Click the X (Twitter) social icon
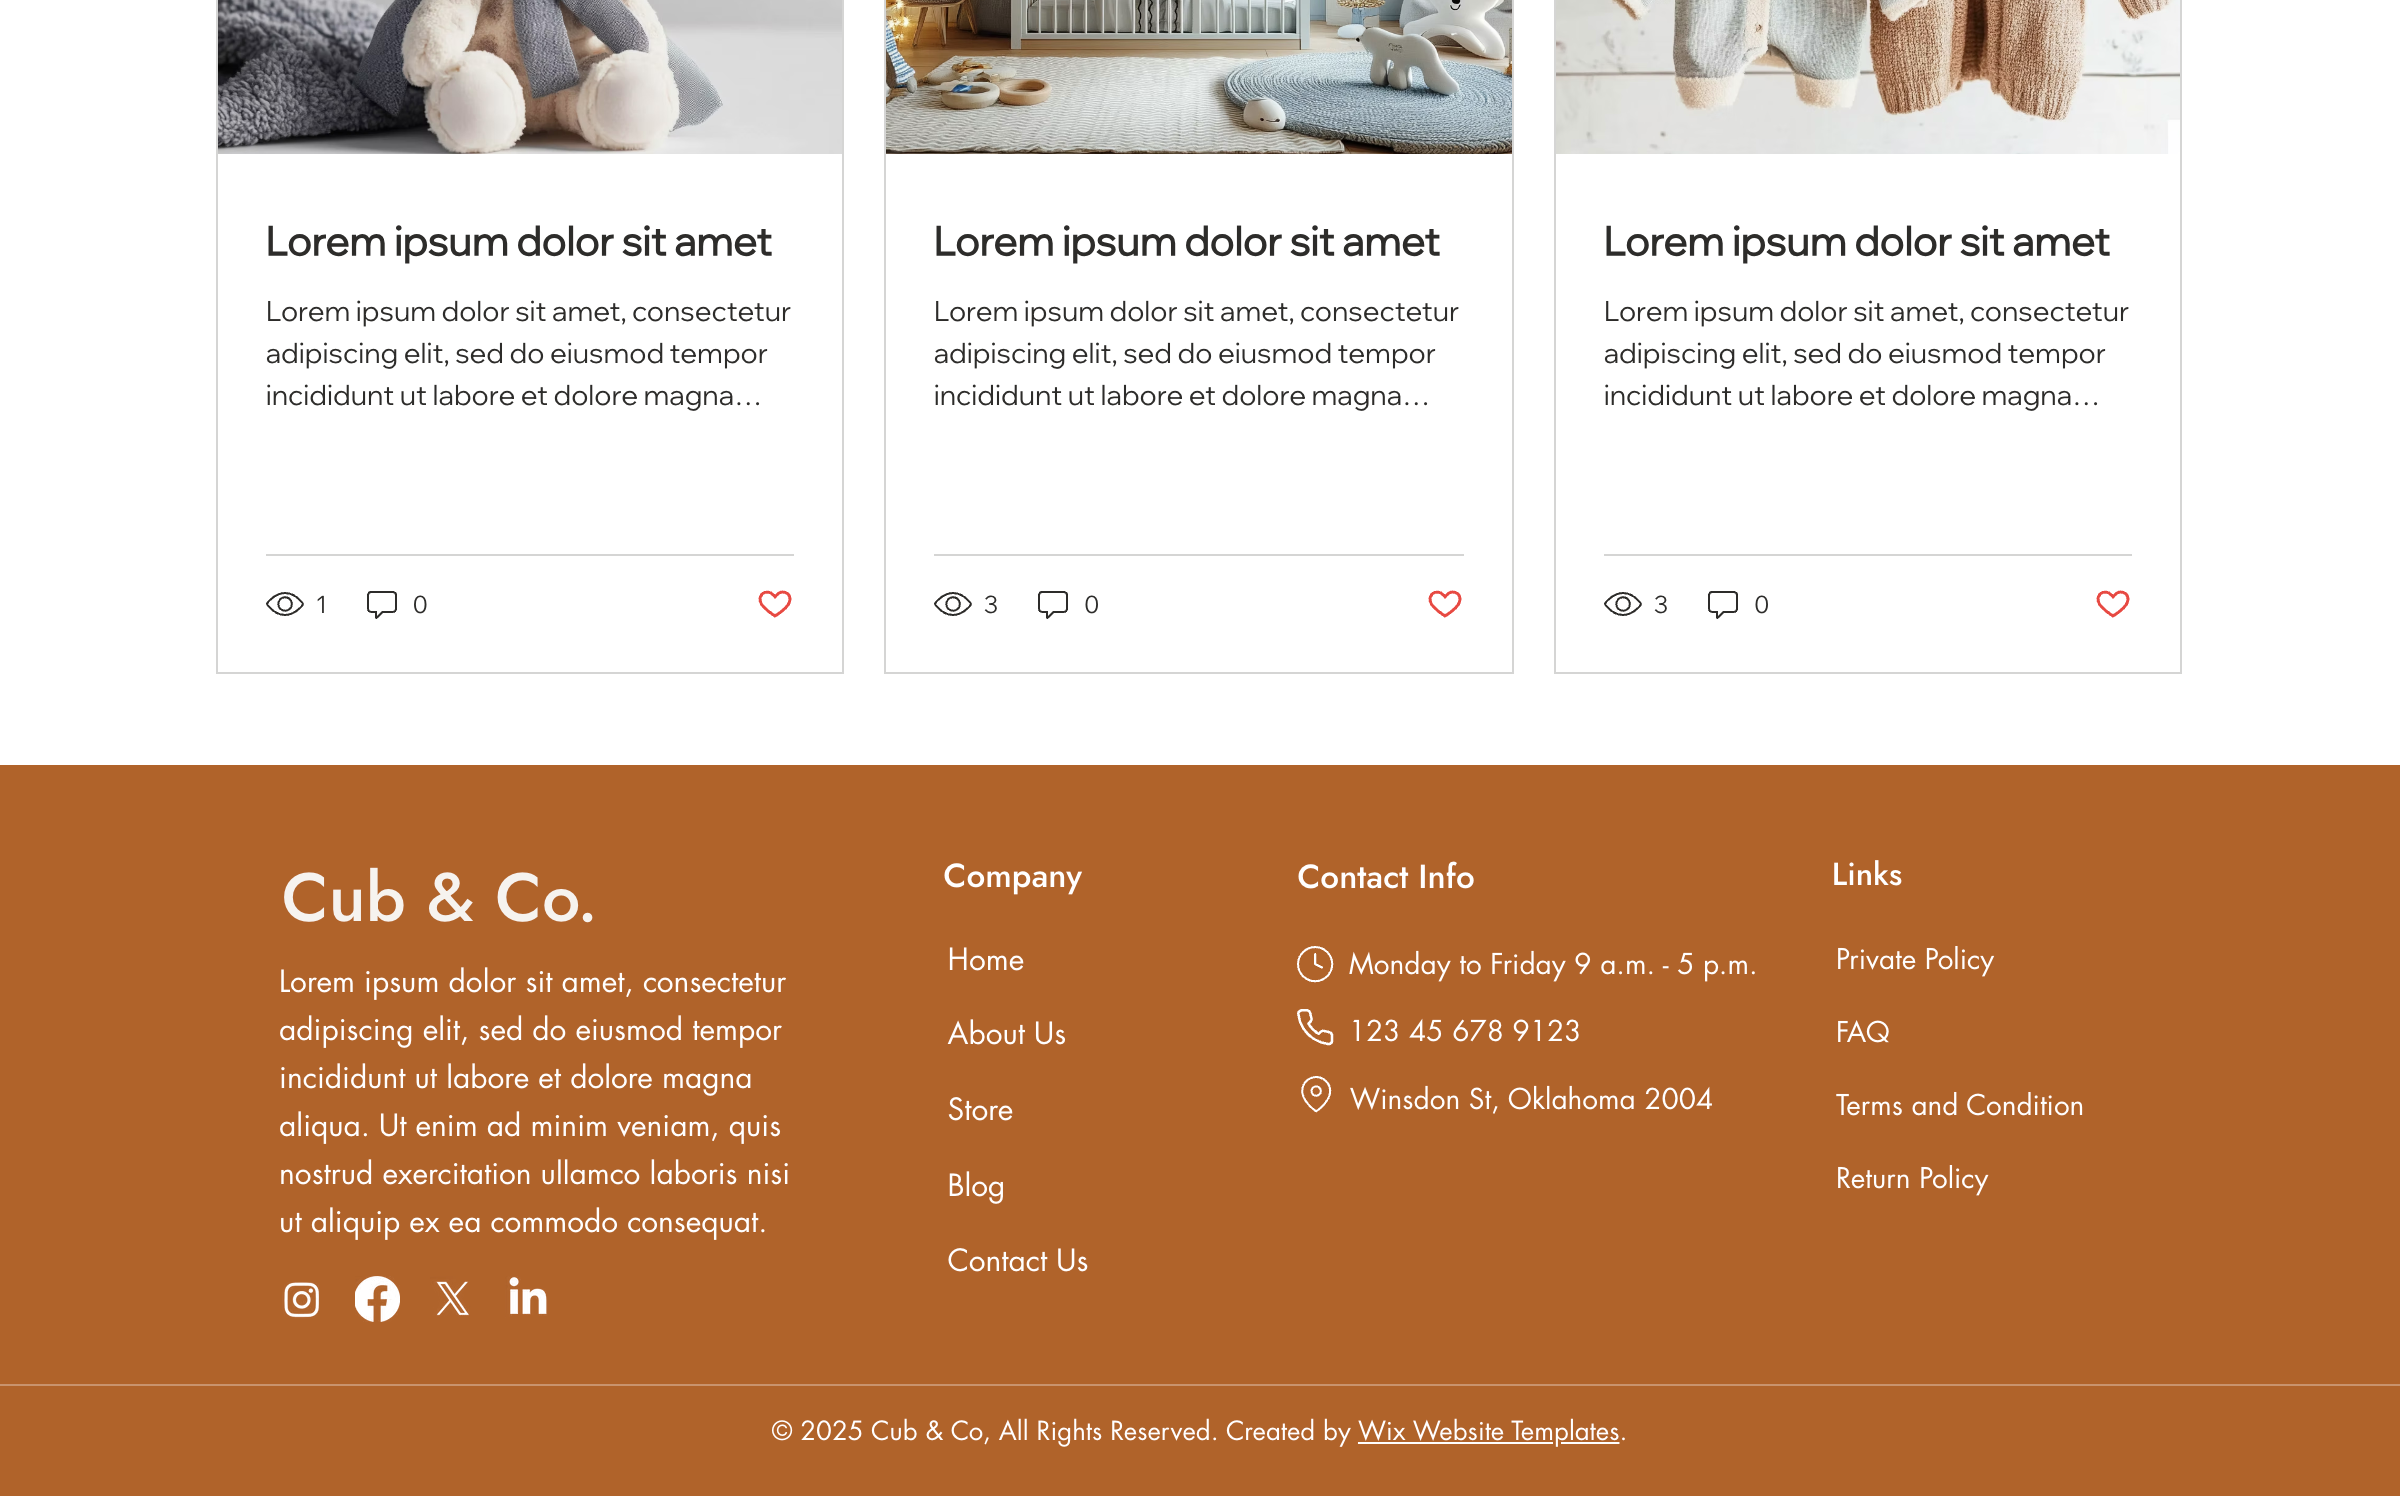Viewport: 2400px width, 1496px height. [452, 1299]
